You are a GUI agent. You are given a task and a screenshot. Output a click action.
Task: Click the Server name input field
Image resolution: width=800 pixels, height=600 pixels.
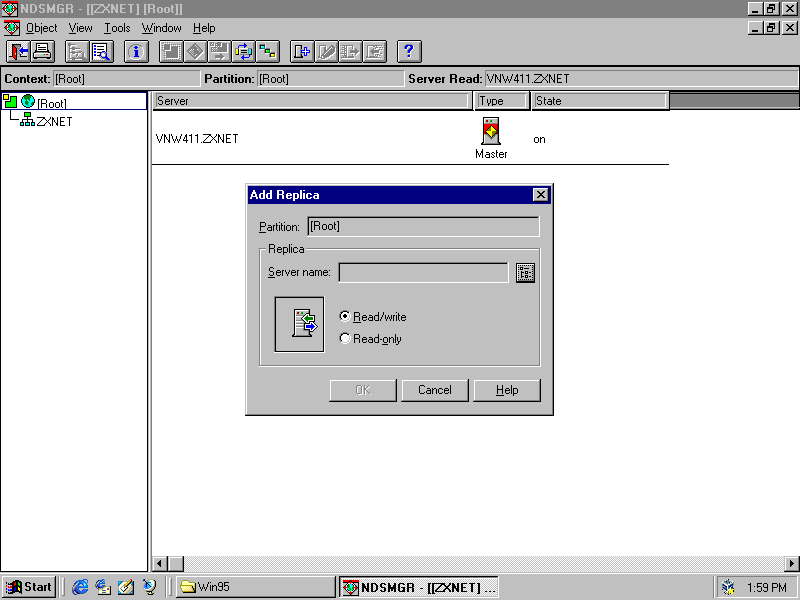[x=423, y=272]
